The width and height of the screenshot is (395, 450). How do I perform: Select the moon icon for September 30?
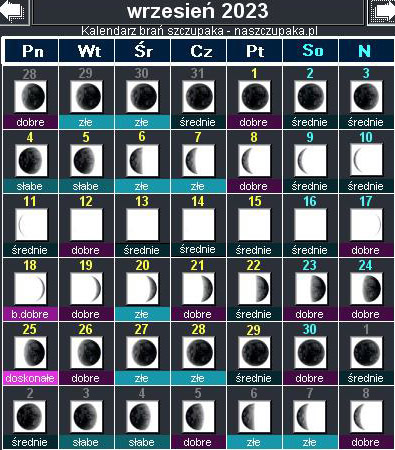tap(310, 353)
